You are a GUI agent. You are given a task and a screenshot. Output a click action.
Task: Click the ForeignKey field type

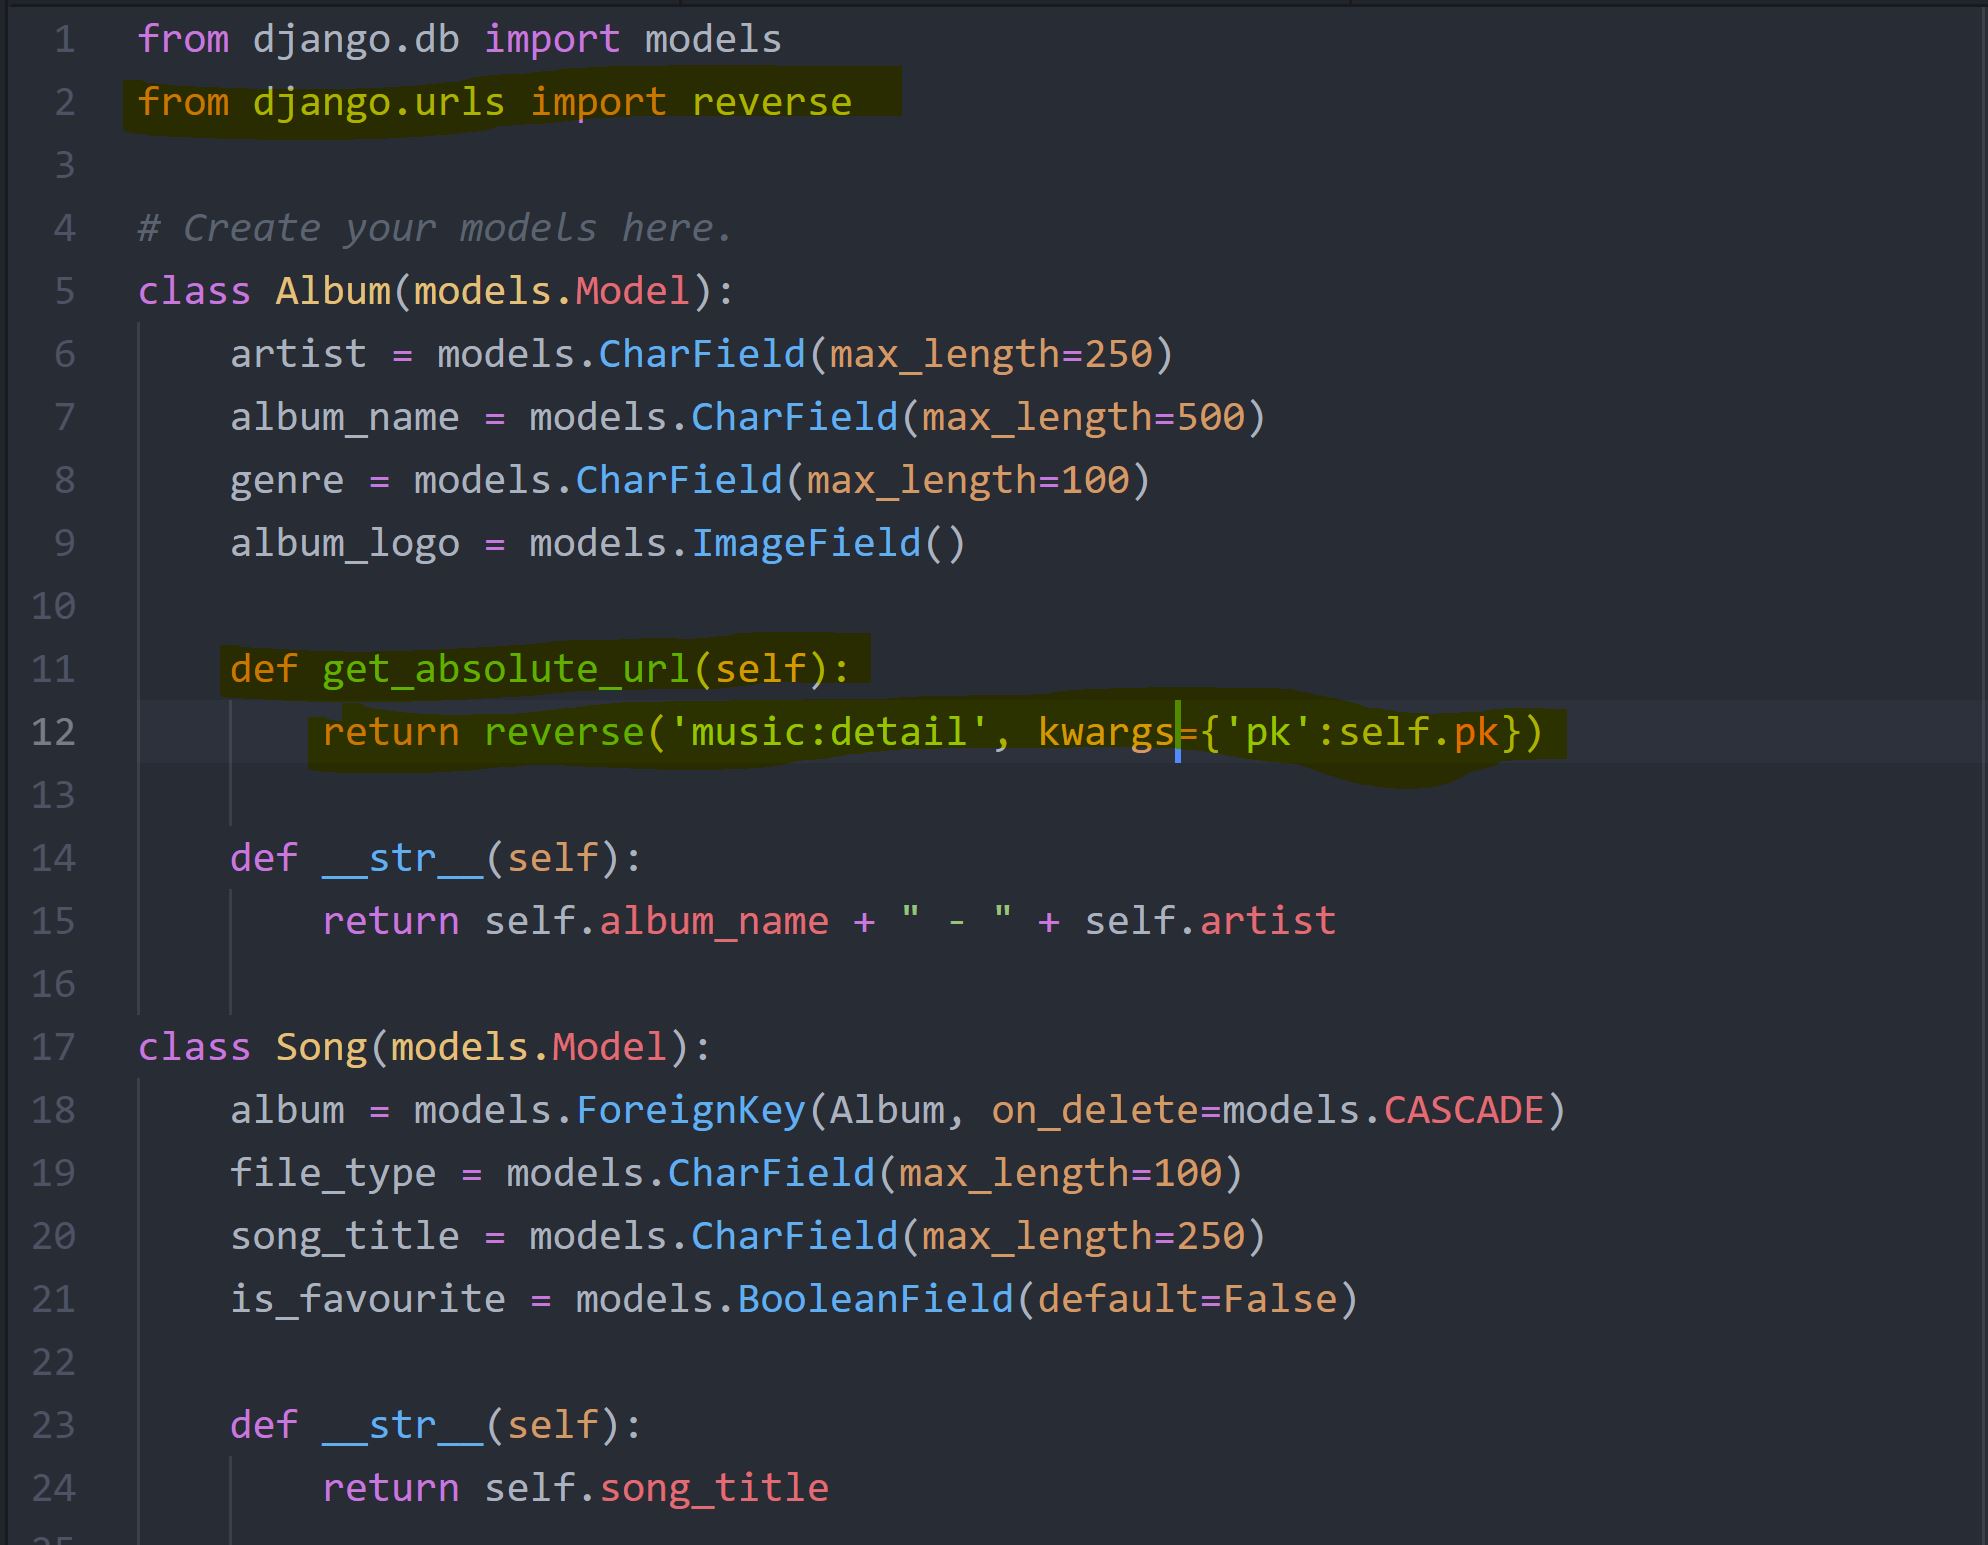point(690,1110)
